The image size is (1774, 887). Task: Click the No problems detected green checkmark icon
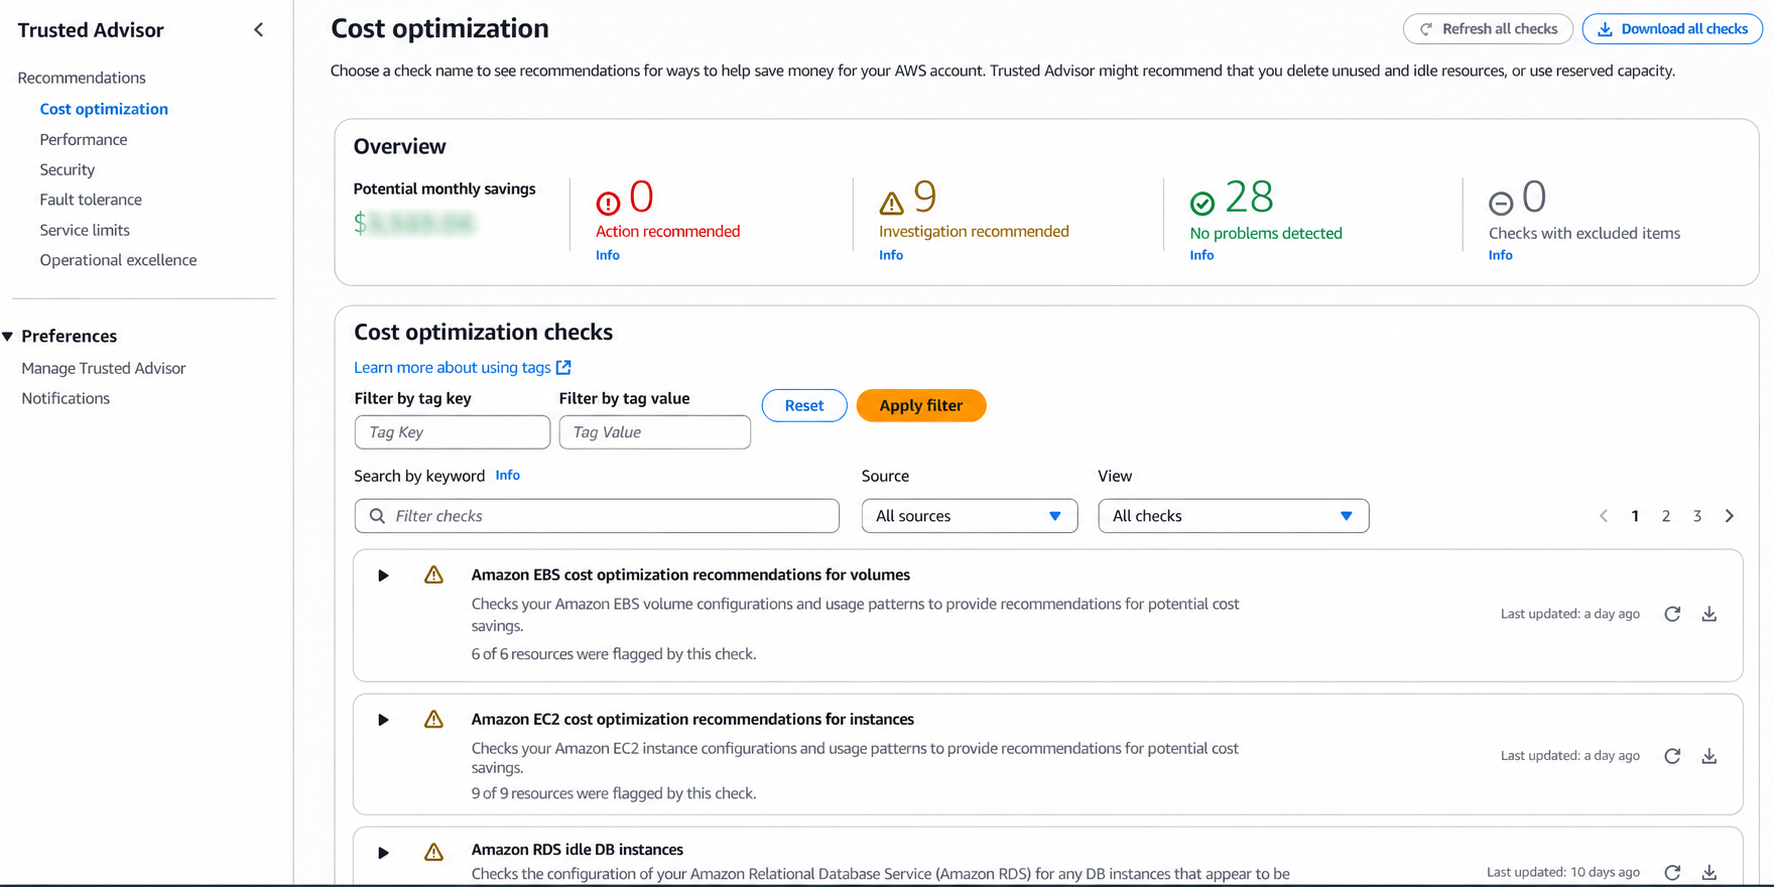click(1202, 203)
